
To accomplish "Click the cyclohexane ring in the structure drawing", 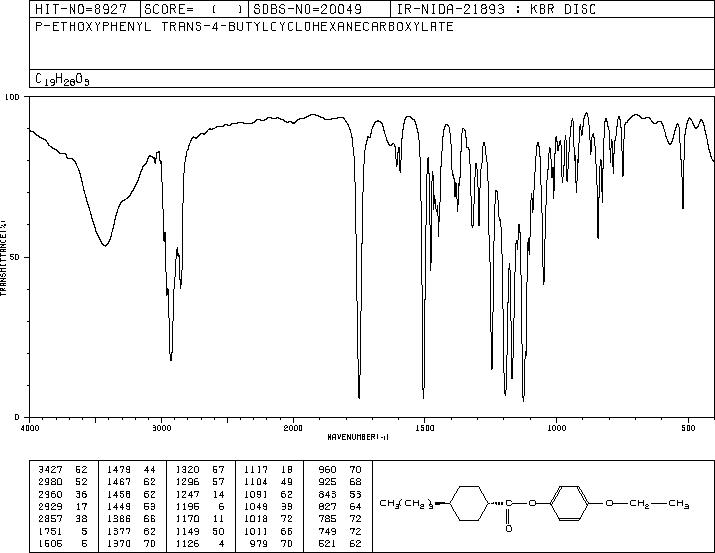I will pyautogui.click(x=470, y=503).
